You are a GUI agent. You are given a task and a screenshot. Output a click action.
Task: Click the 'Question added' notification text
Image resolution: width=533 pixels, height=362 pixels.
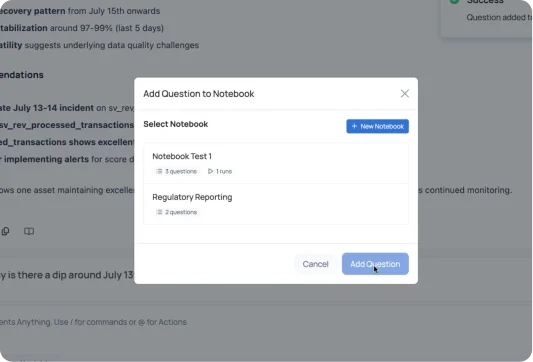tap(499, 17)
